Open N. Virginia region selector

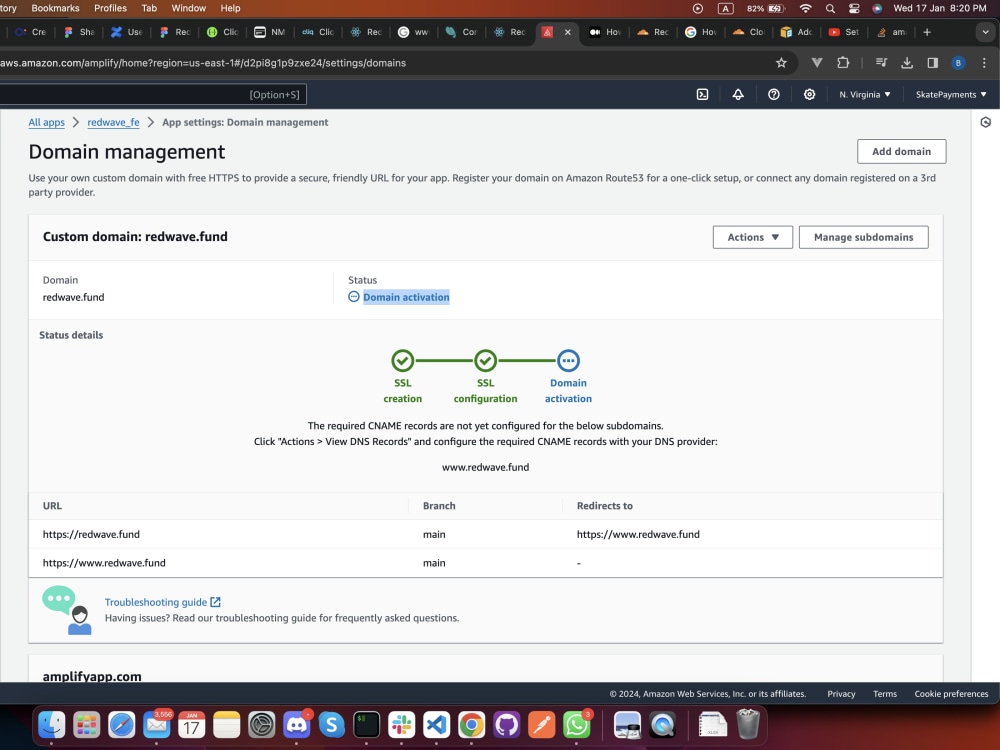865,94
